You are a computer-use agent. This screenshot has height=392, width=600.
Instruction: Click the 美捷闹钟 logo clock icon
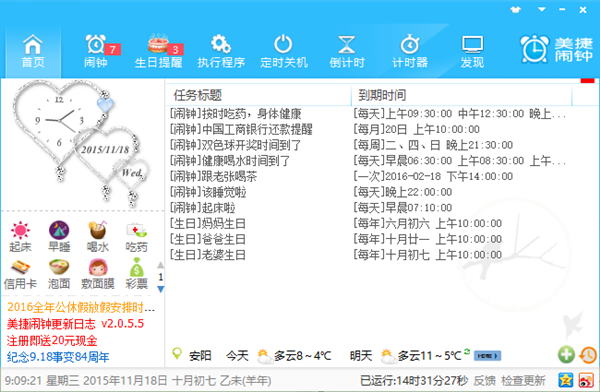(534, 49)
